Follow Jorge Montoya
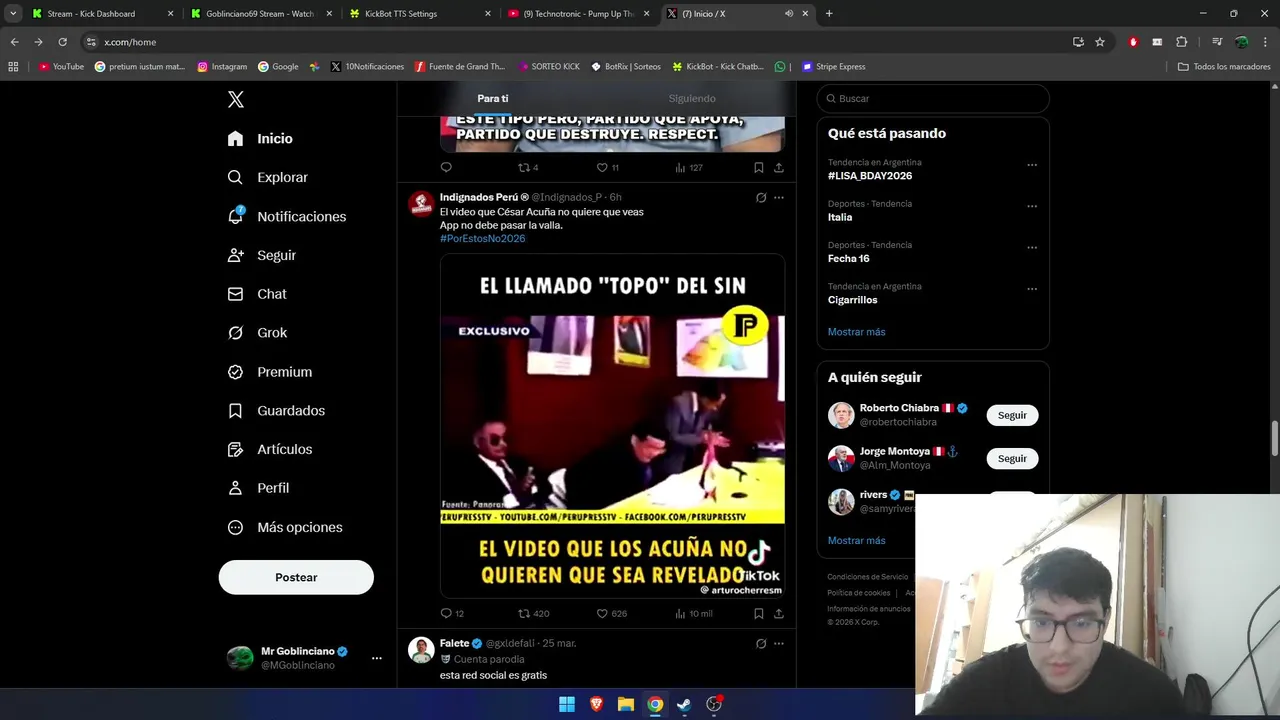The width and height of the screenshot is (1280, 720). (x=1012, y=458)
